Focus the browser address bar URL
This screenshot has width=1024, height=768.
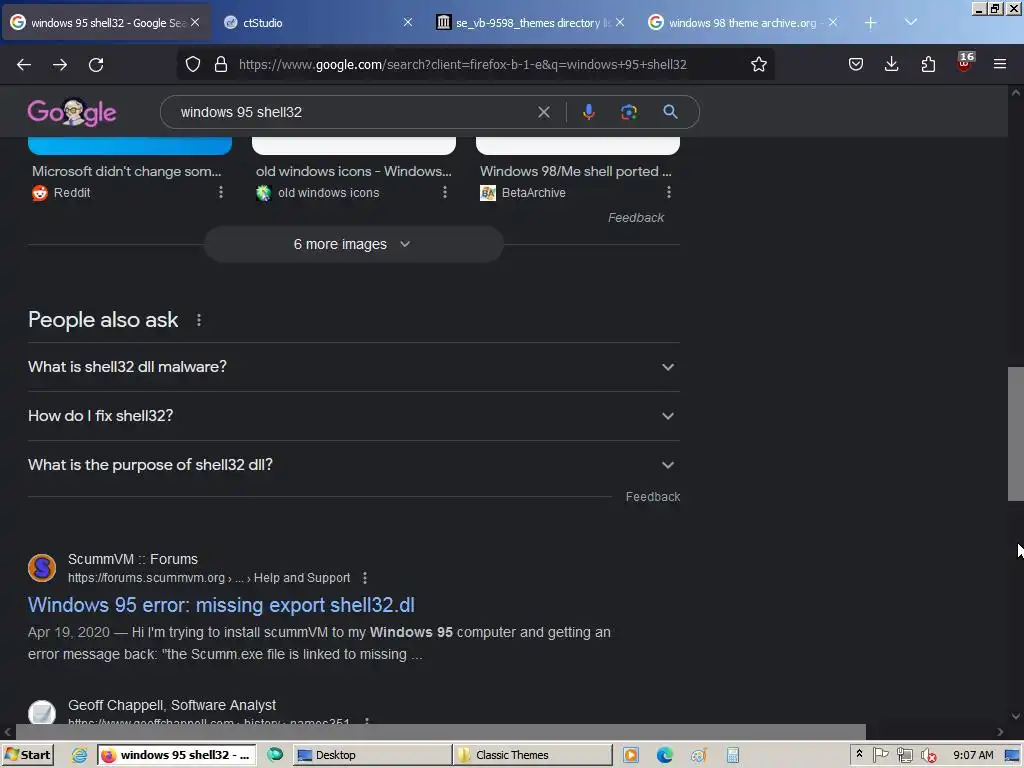[x=462, y=64]
